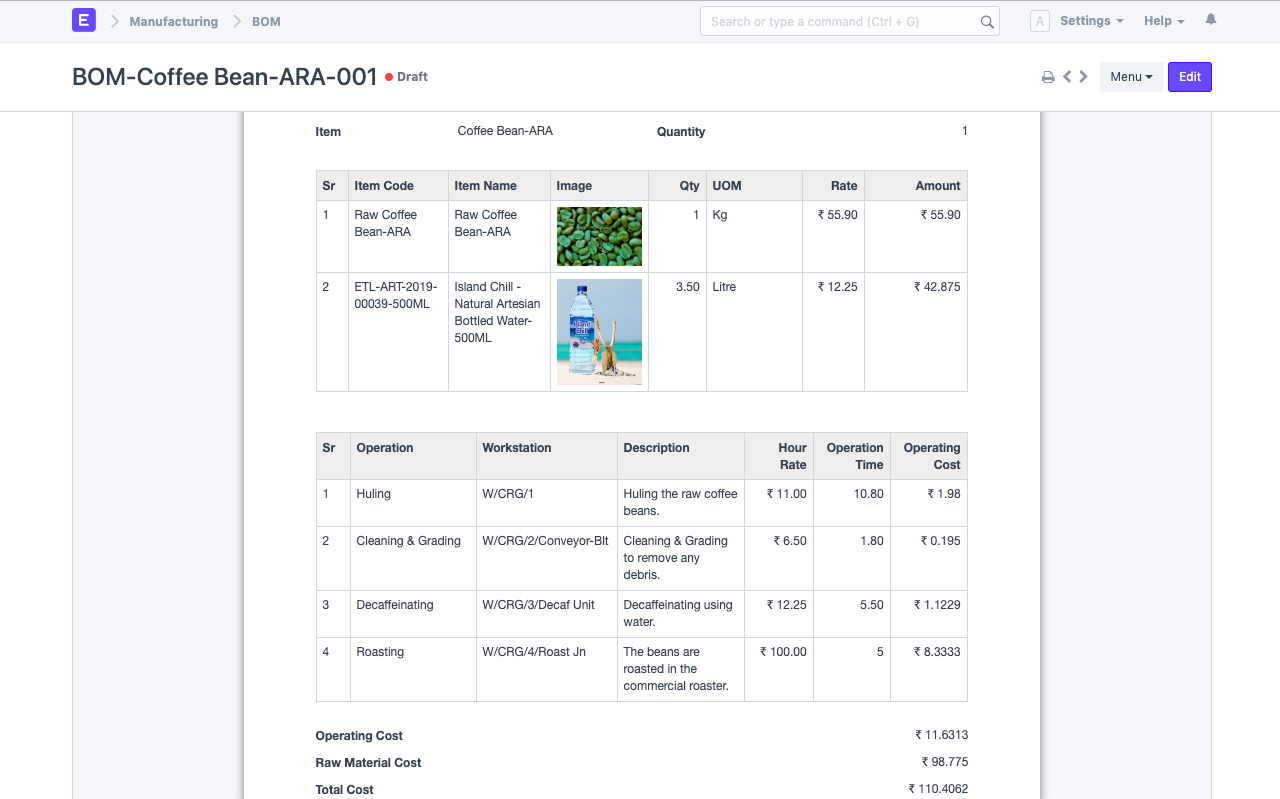This screenshot has height=799, width=1280.
Task: Click the search magnifier icon
Action: (x=987, y=22)
